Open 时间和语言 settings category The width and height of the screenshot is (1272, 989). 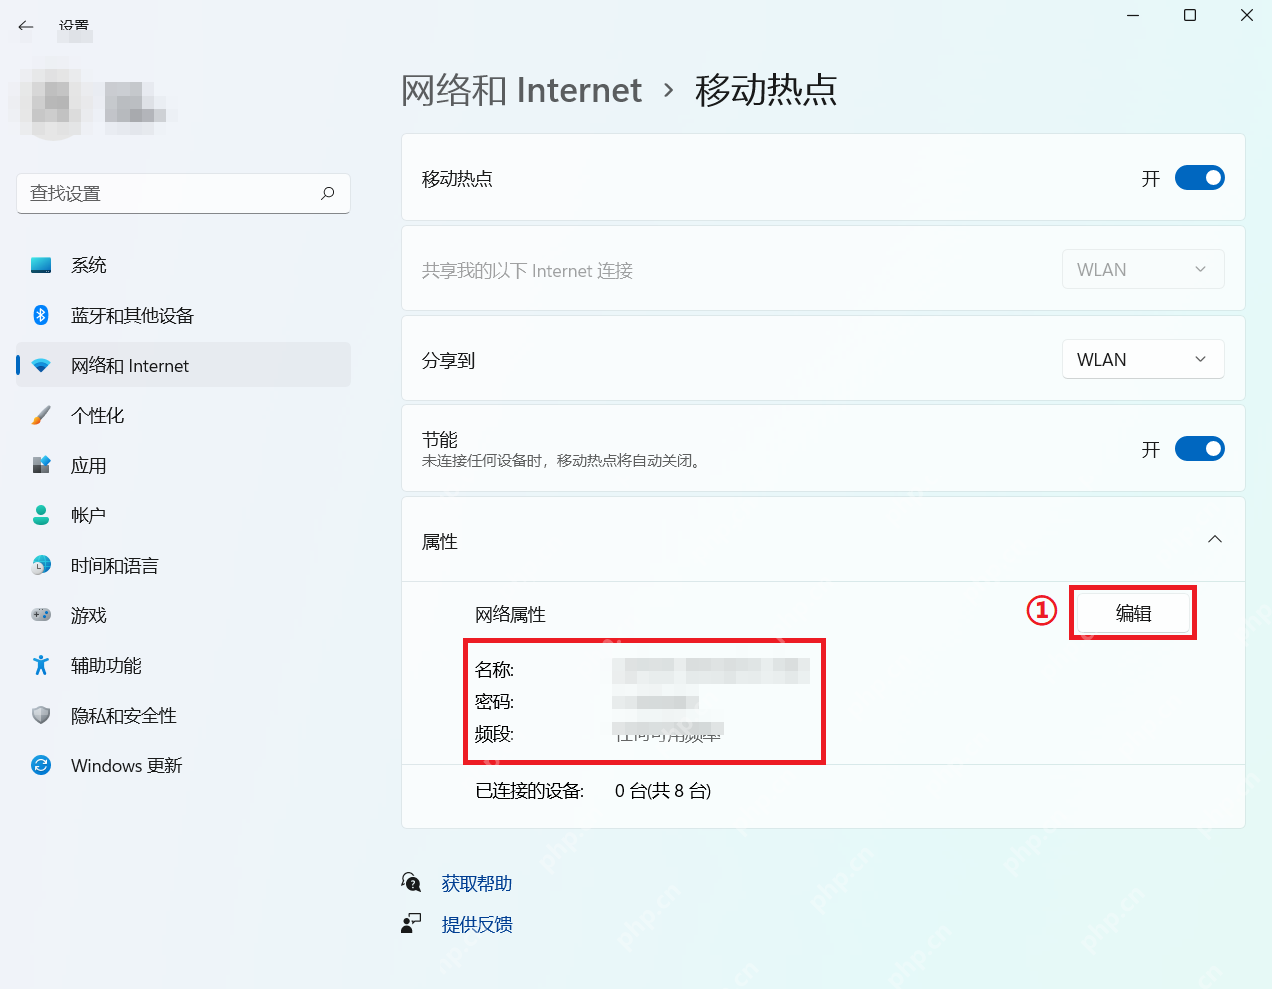click(183, 565)
